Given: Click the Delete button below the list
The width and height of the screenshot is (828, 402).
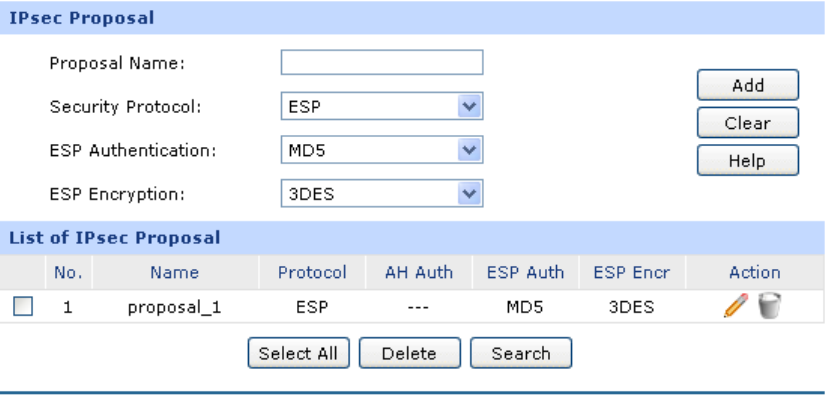Looking at the screenshot, I should coord(409,353).
